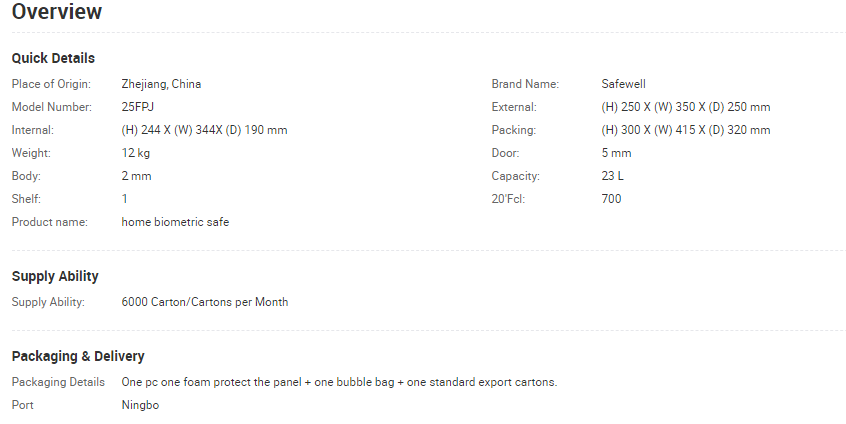Select the model number 25FPJ
Image resolution: width=846 pixels, height=424 pixels.
138,107
